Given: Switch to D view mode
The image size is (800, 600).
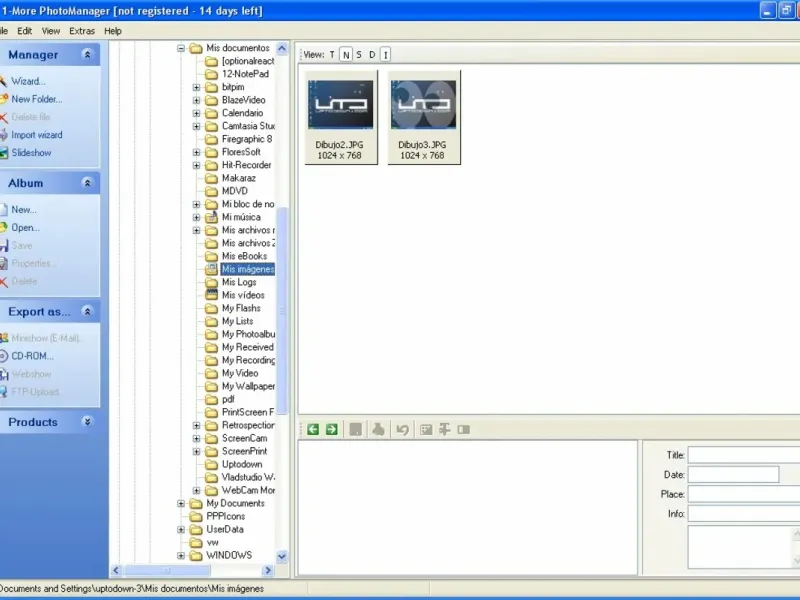Looking at the screenshot, I should tap(372, 55).
